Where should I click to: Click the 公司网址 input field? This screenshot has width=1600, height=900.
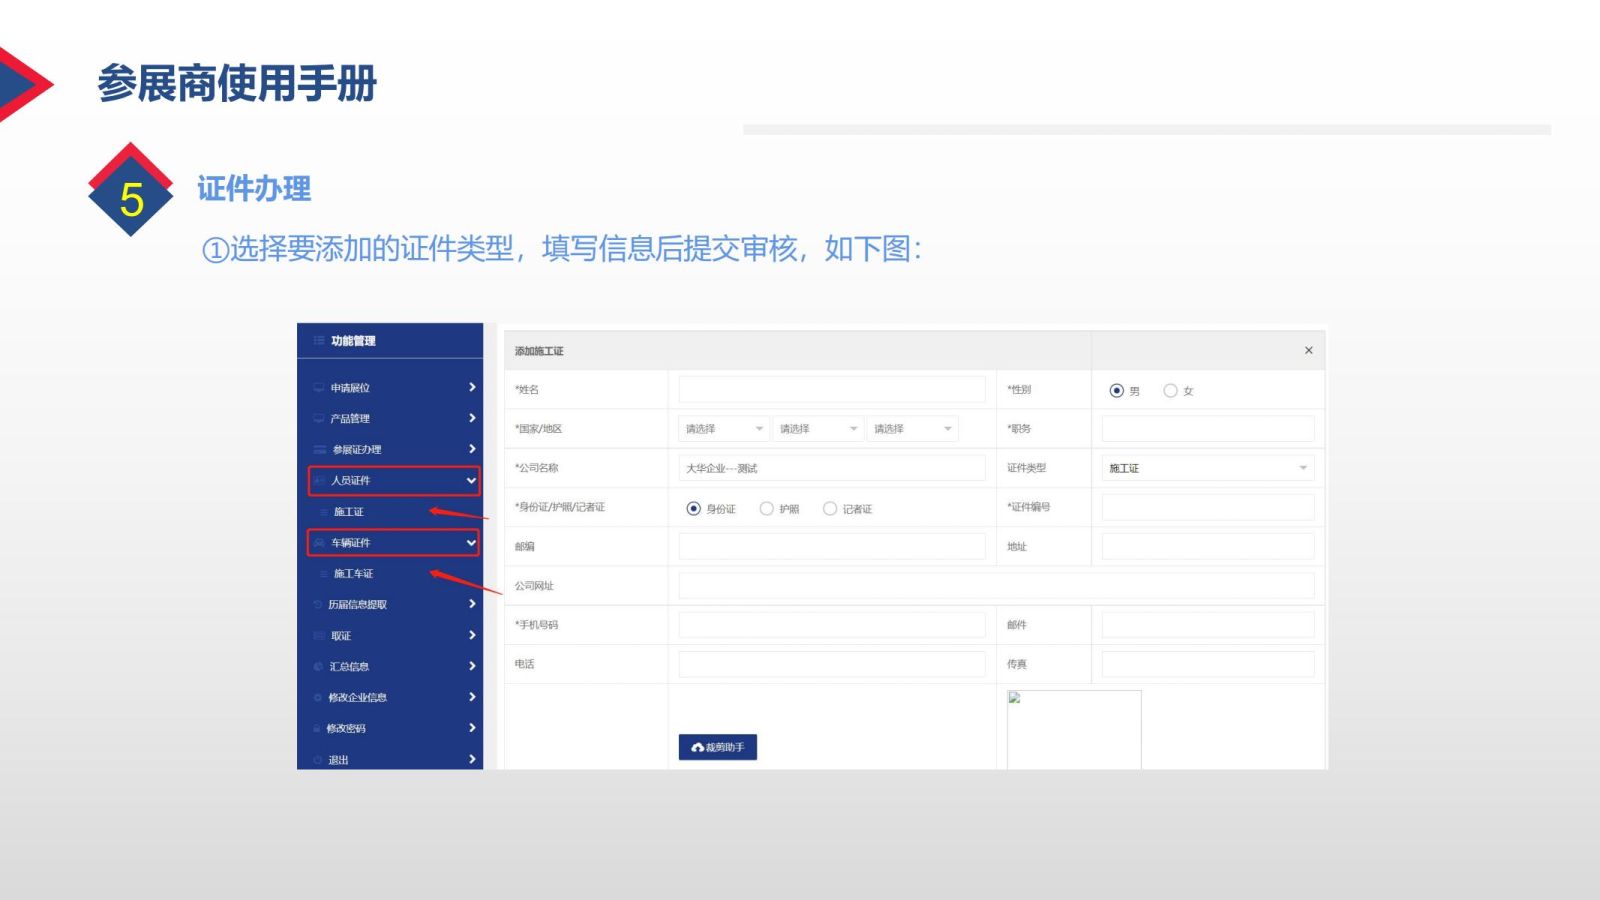pyautogui.click(x=996, y=586)
